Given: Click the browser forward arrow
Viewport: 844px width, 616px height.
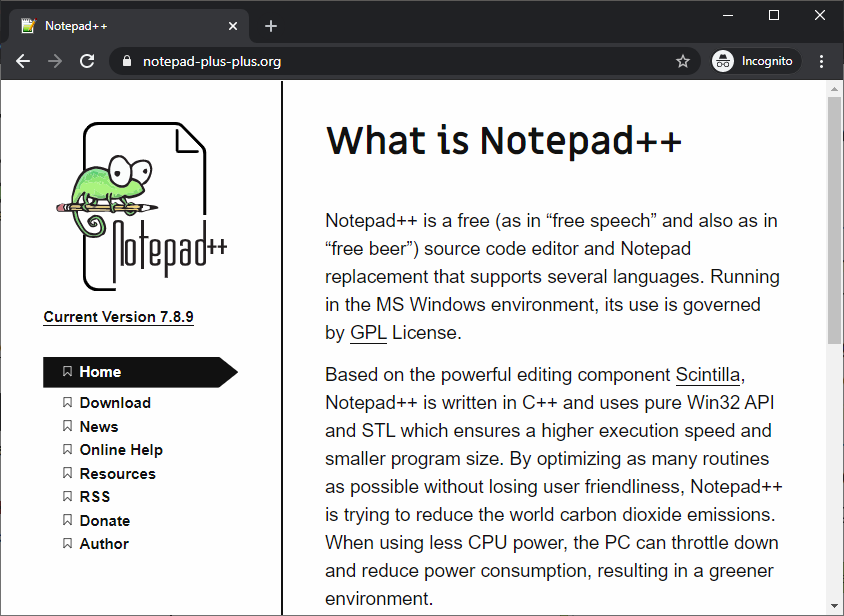Looking at the screenshot, I should click(x=55, y=61).
